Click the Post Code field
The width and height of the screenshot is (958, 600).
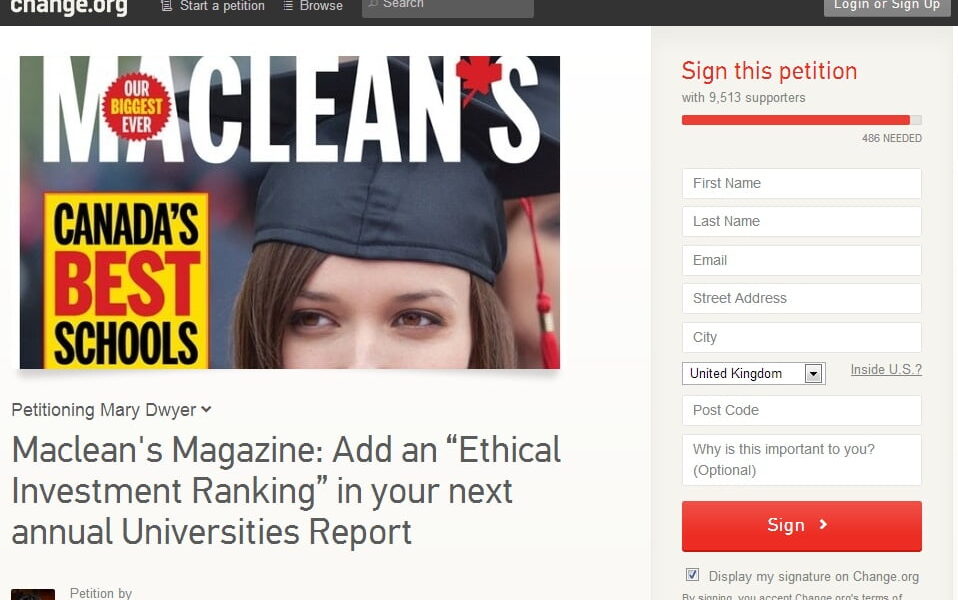pos(802,410)
